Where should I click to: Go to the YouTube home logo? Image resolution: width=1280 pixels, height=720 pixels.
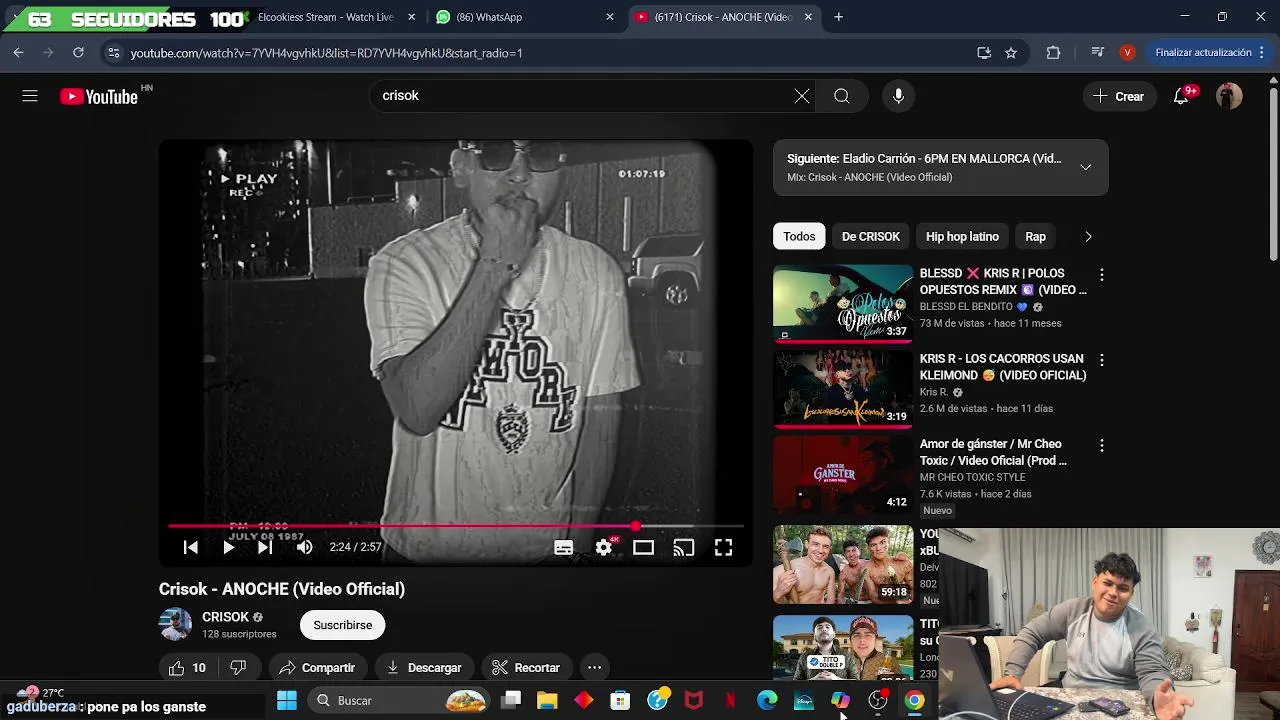tap(99, 96)
